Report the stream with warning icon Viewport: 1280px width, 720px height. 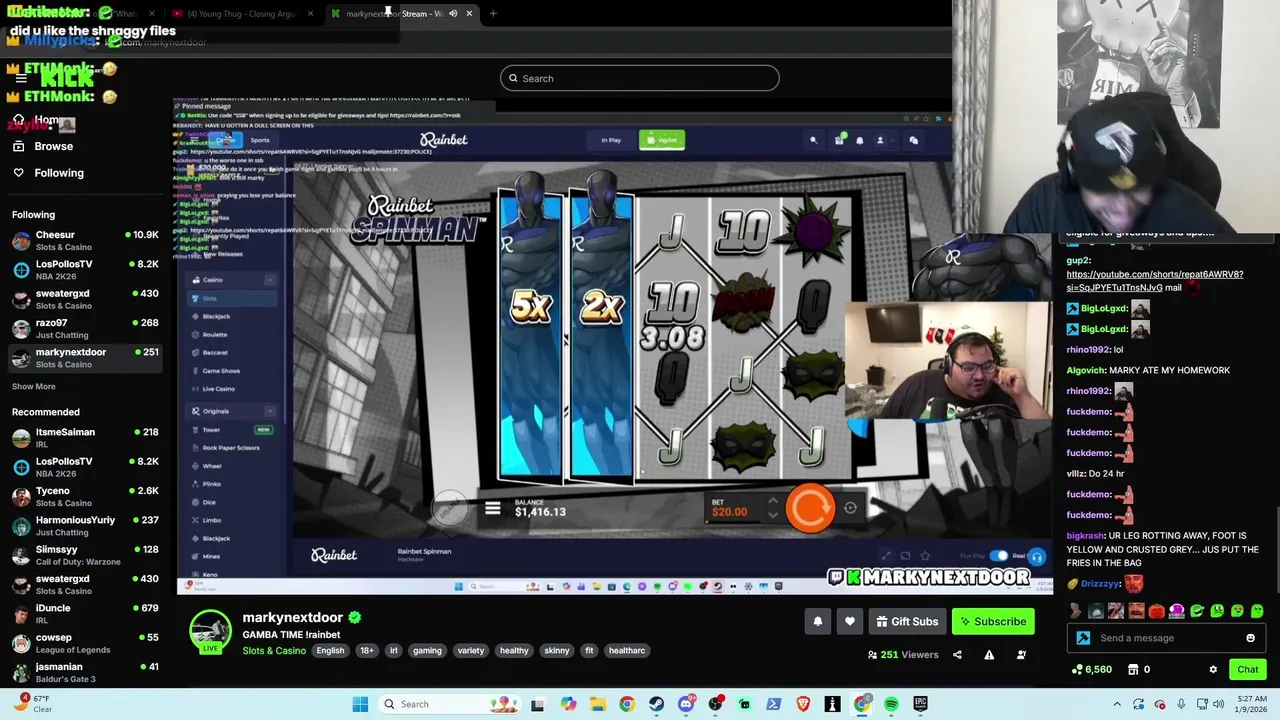click(x=989, y=655)
